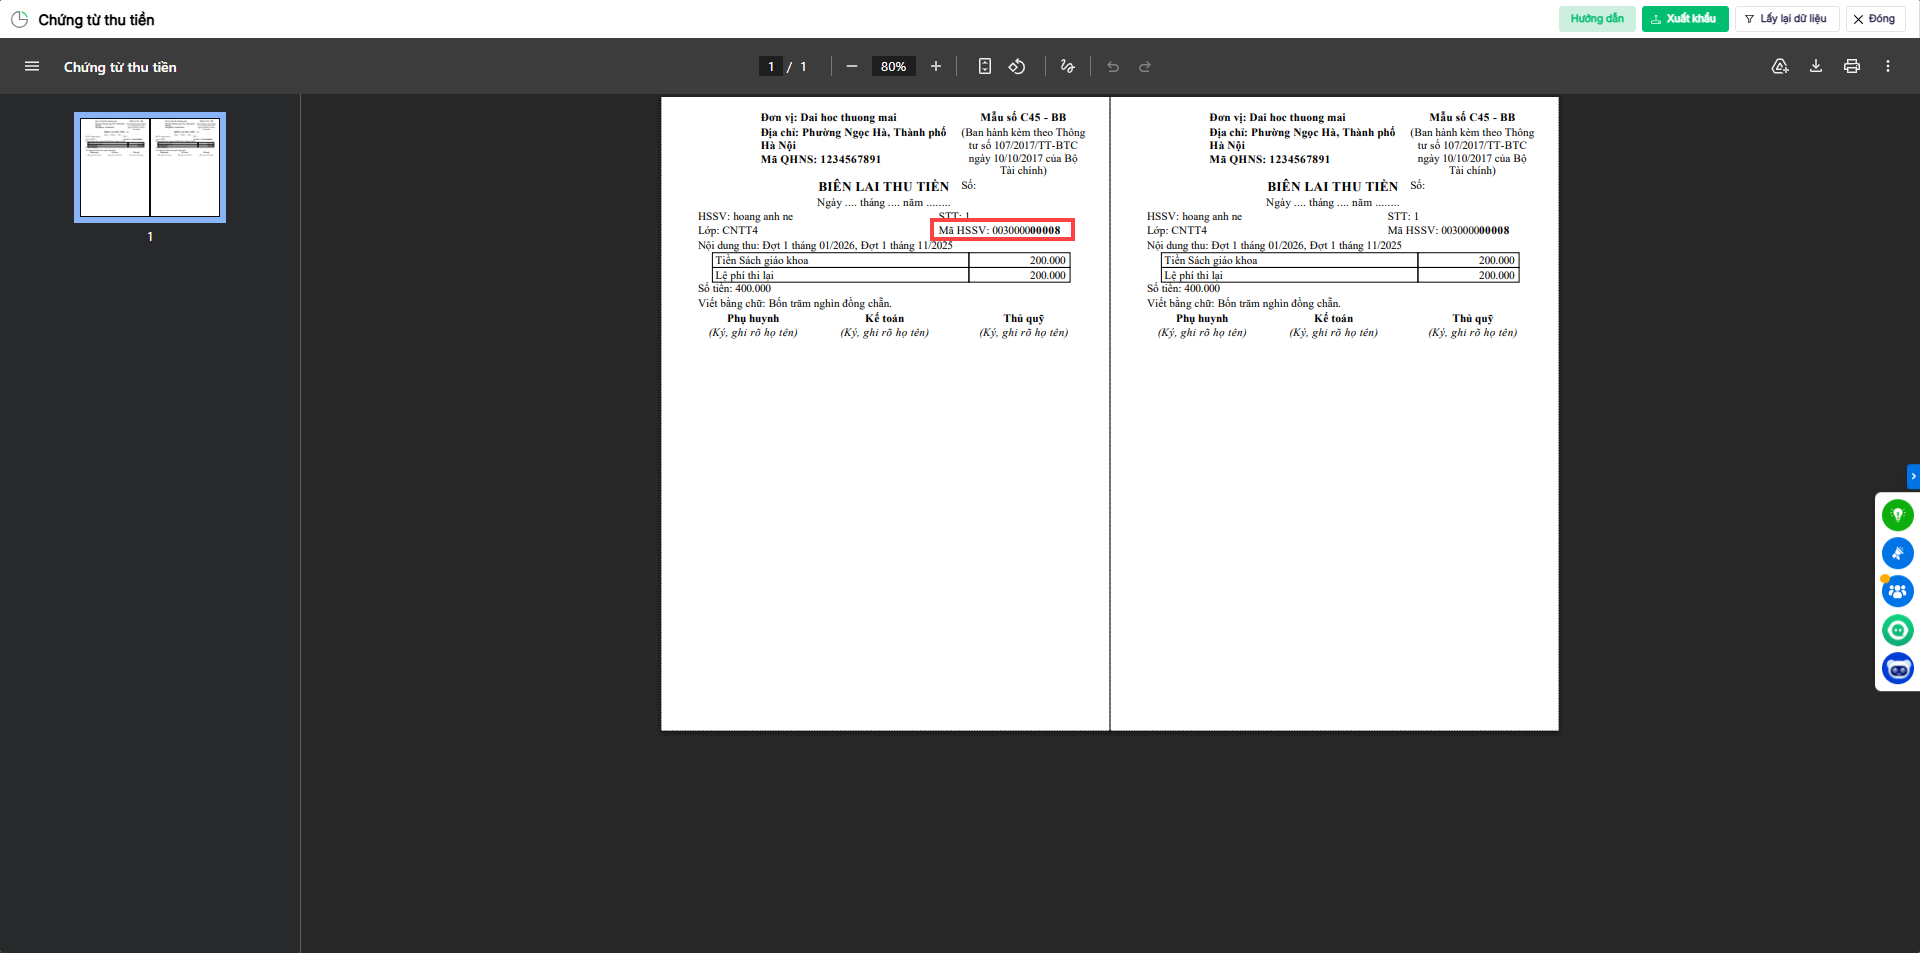Click the page number input field
The image size is (1920, 953).
[x=771, y=67]
